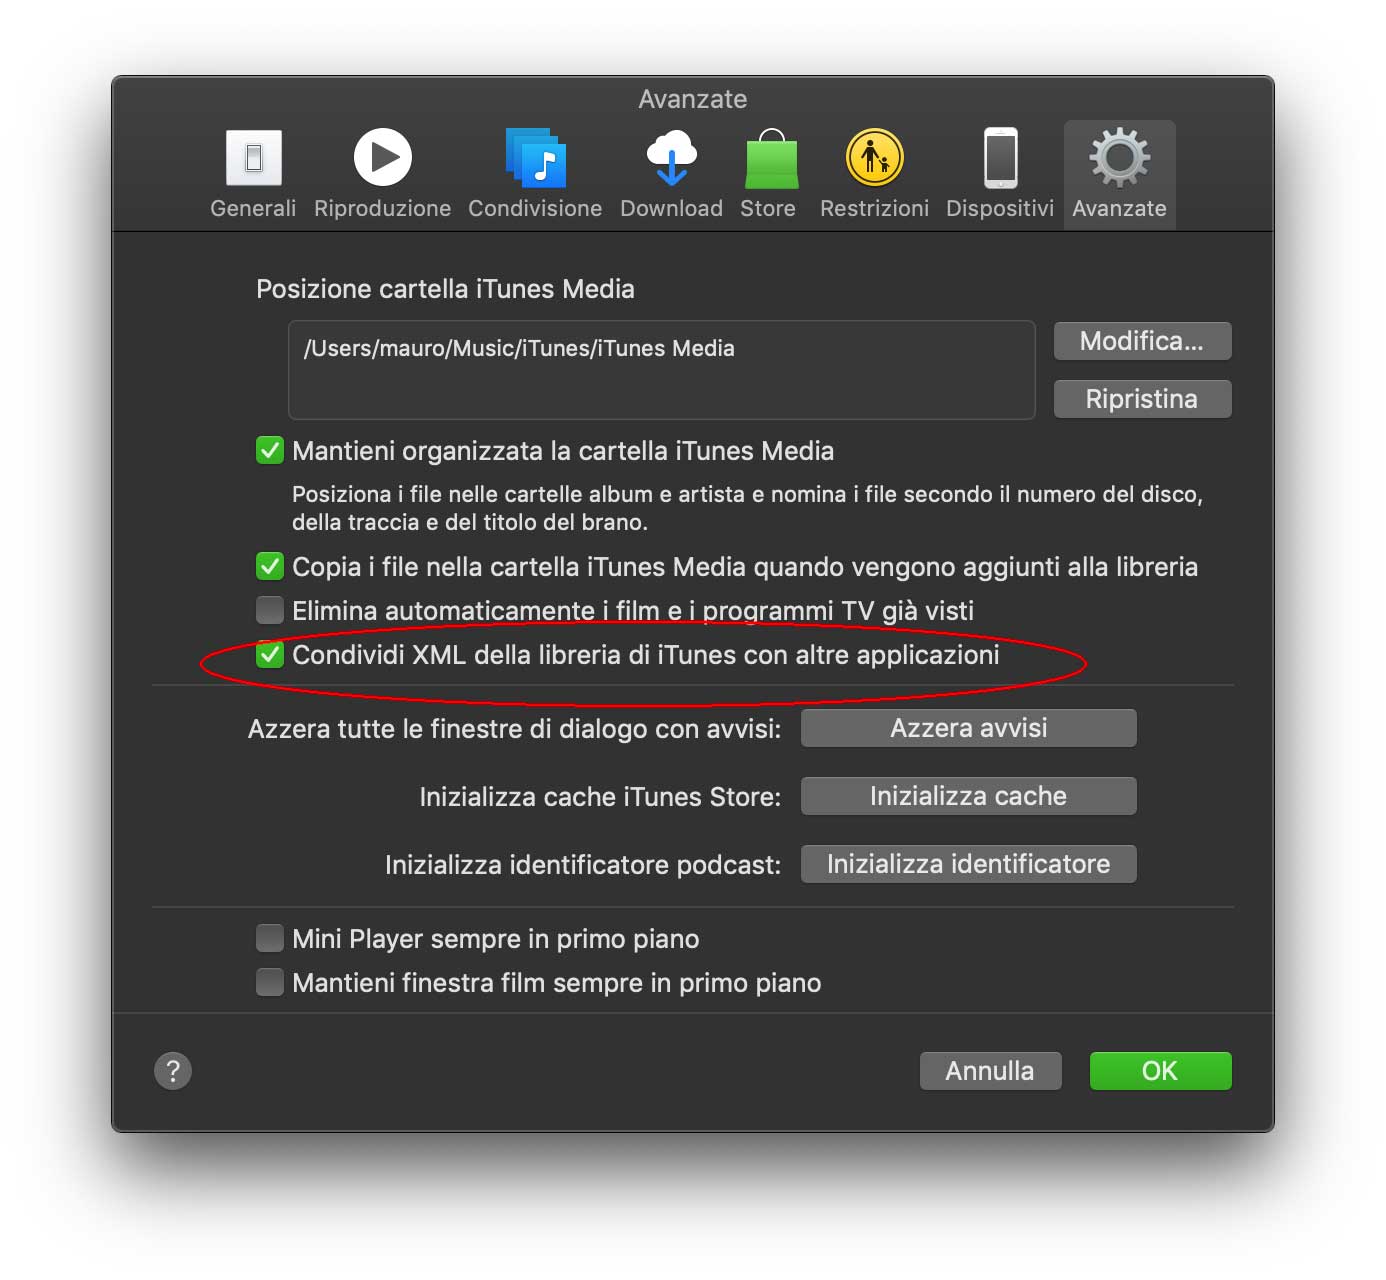
Task: Click the Ripristina button
Action: [x=1142, y=399]
